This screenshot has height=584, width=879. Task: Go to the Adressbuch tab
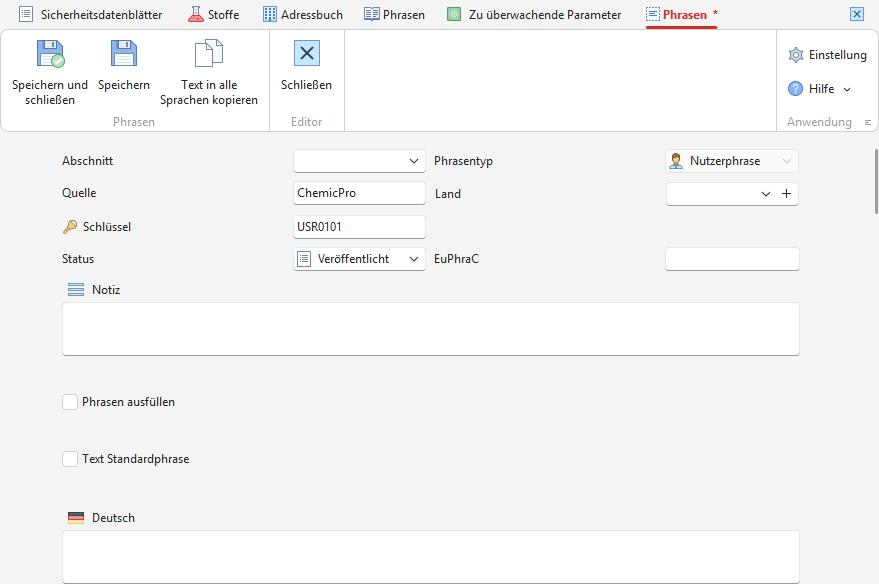click(303, 15)
